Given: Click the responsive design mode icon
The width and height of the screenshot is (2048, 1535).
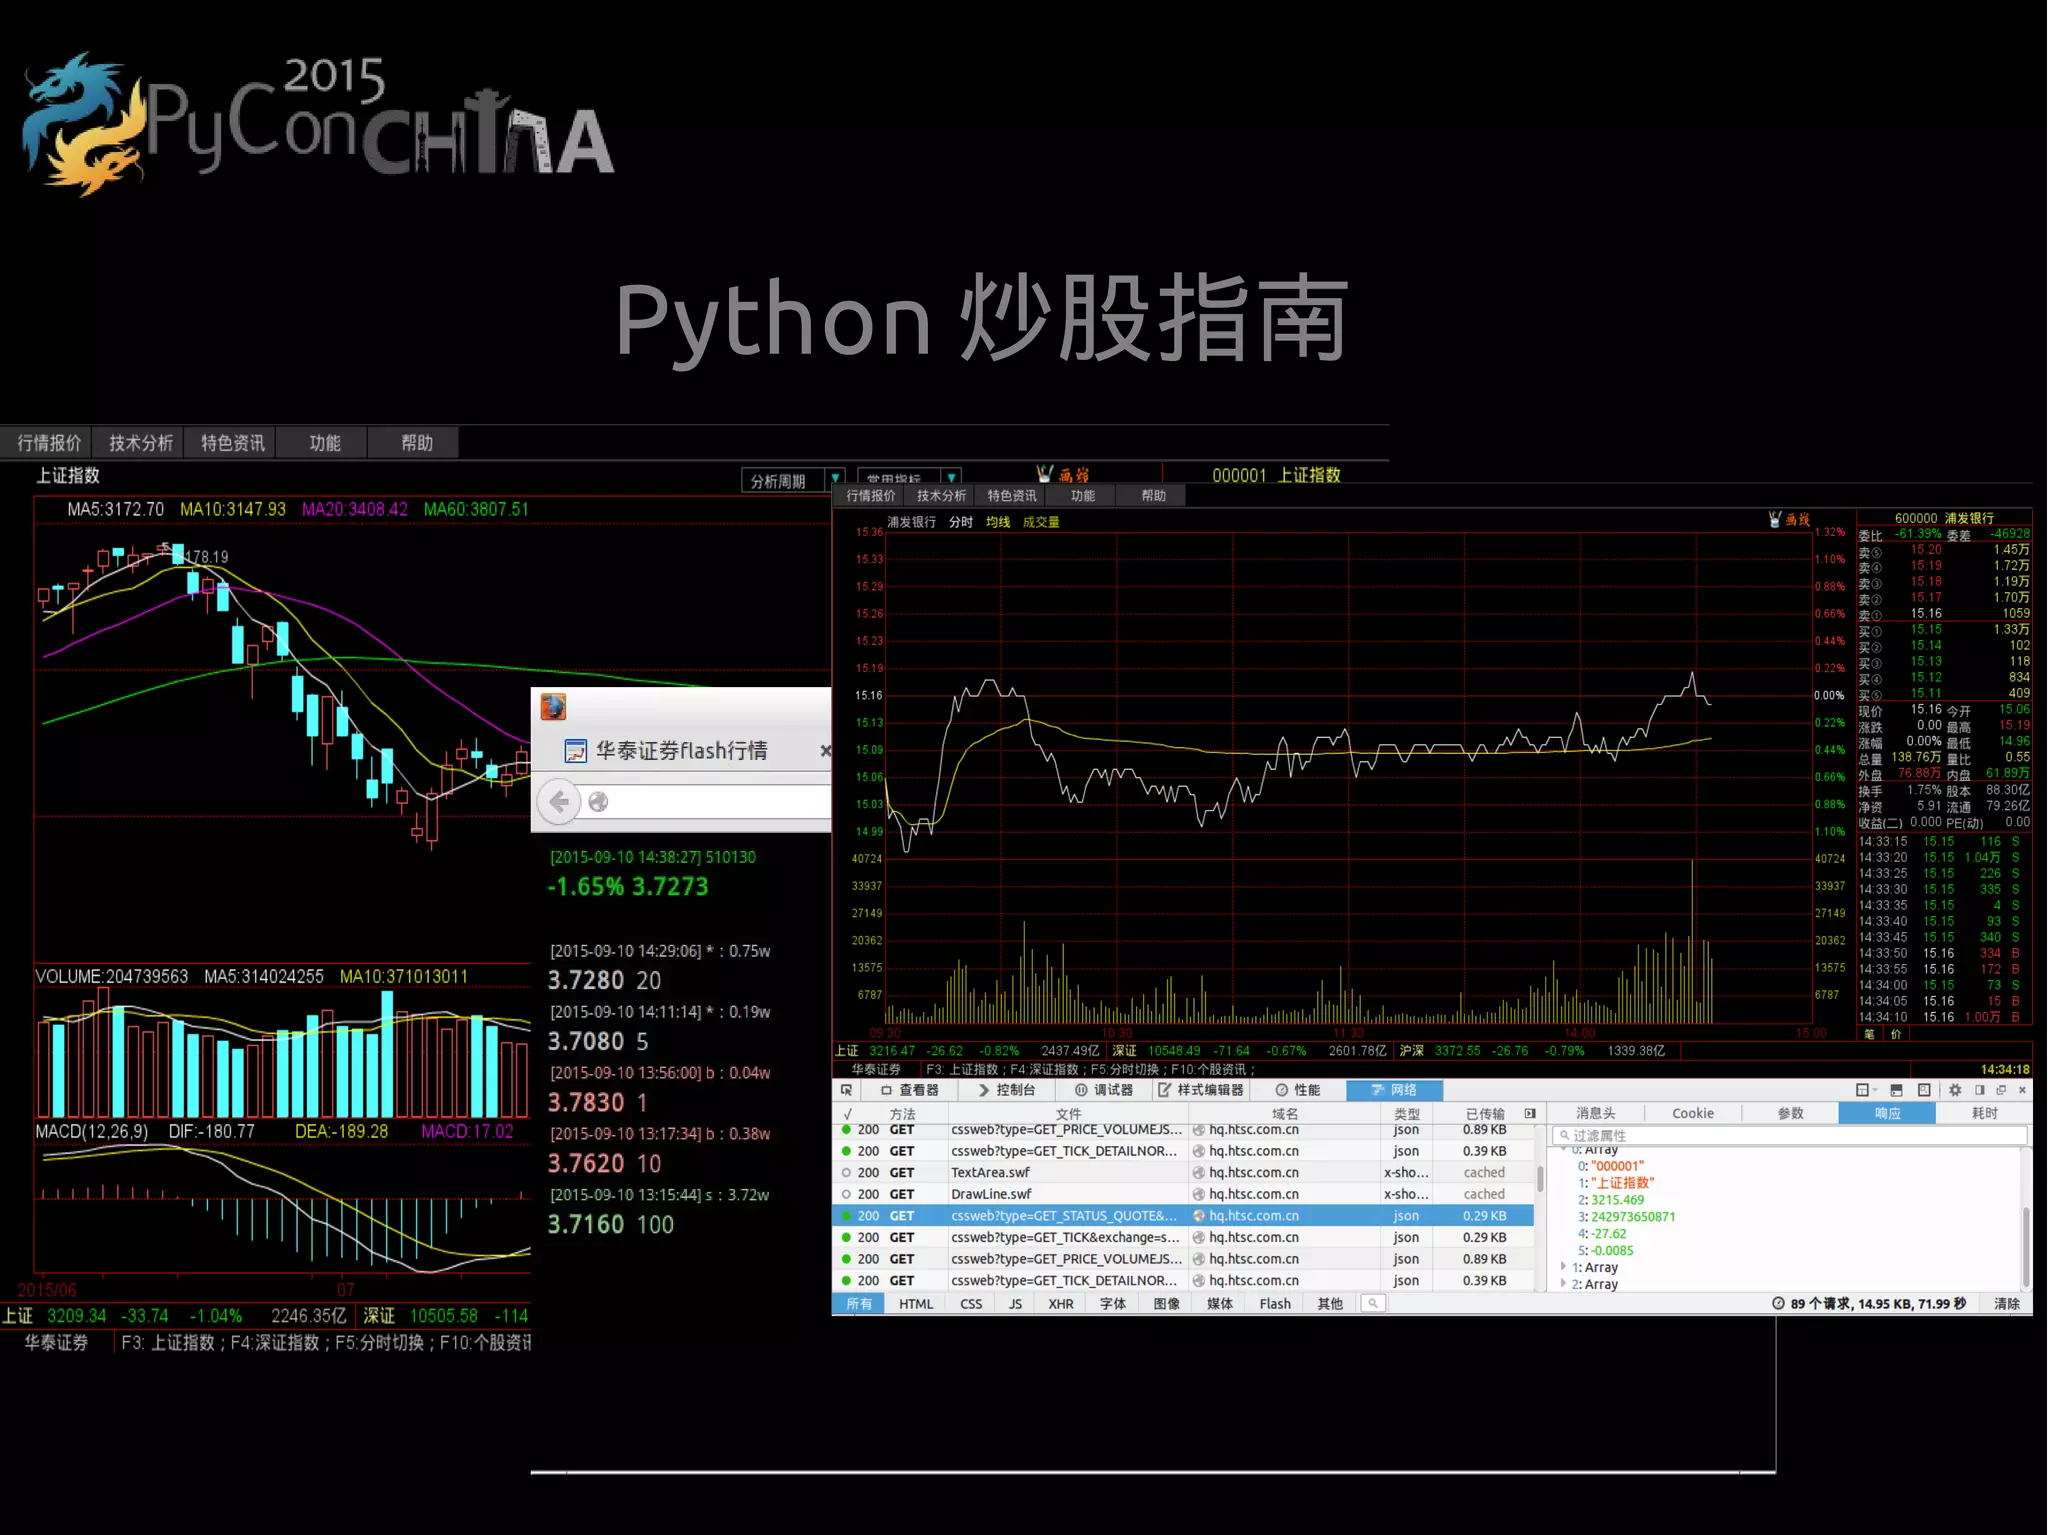Looking at the screenshot, I should click(x=1924, y=1090).
